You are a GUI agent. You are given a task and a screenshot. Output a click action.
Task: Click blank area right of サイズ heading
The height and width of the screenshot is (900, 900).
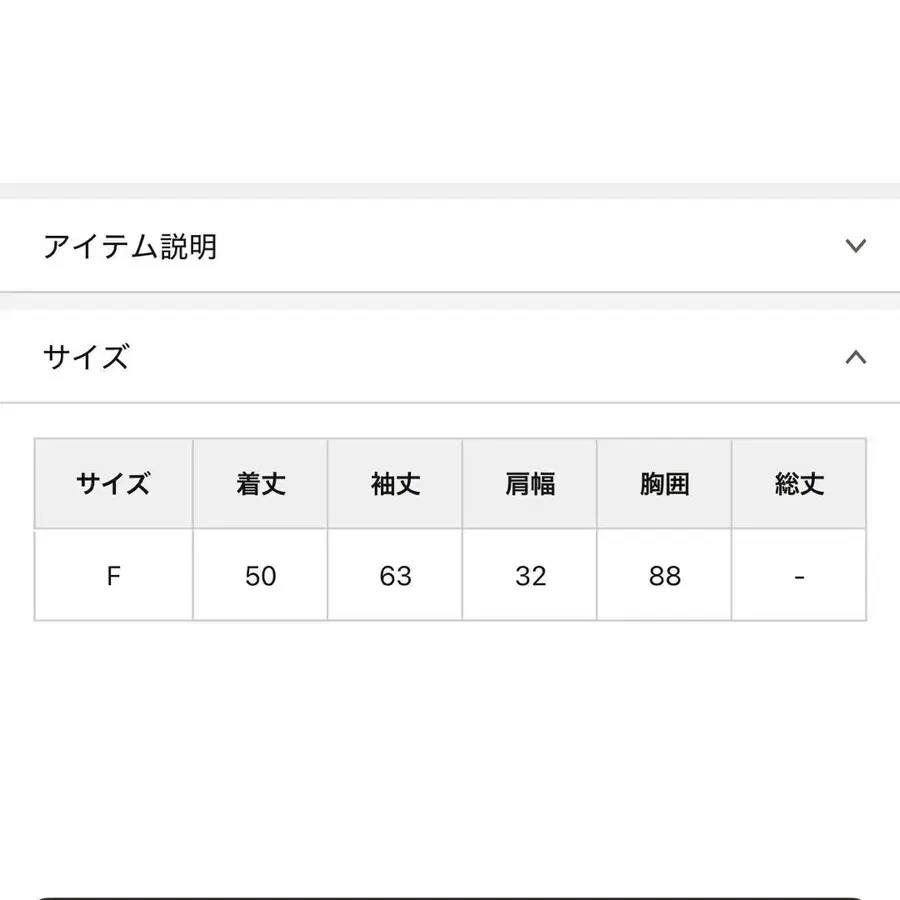tap(480, 357)
